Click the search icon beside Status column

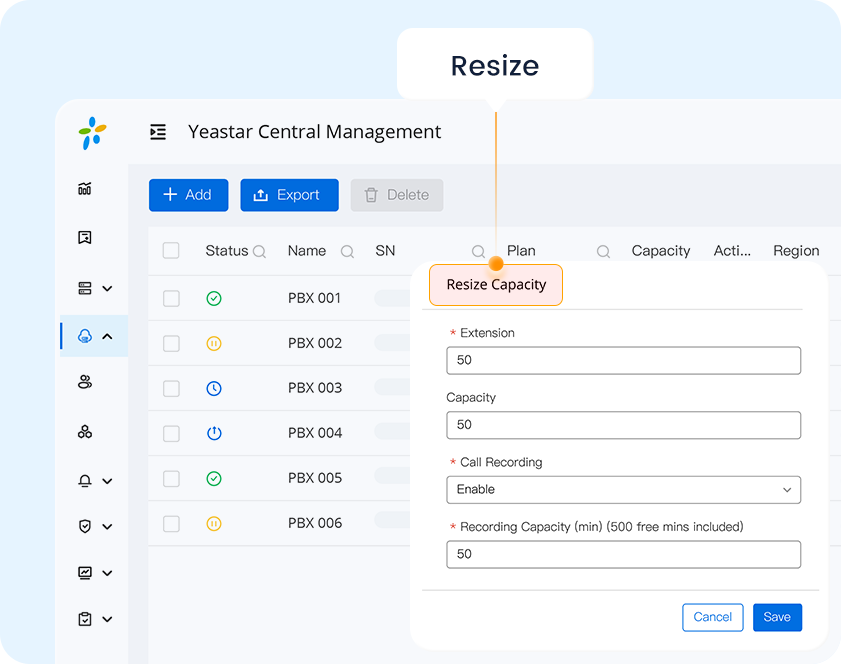tap(260, 252)
